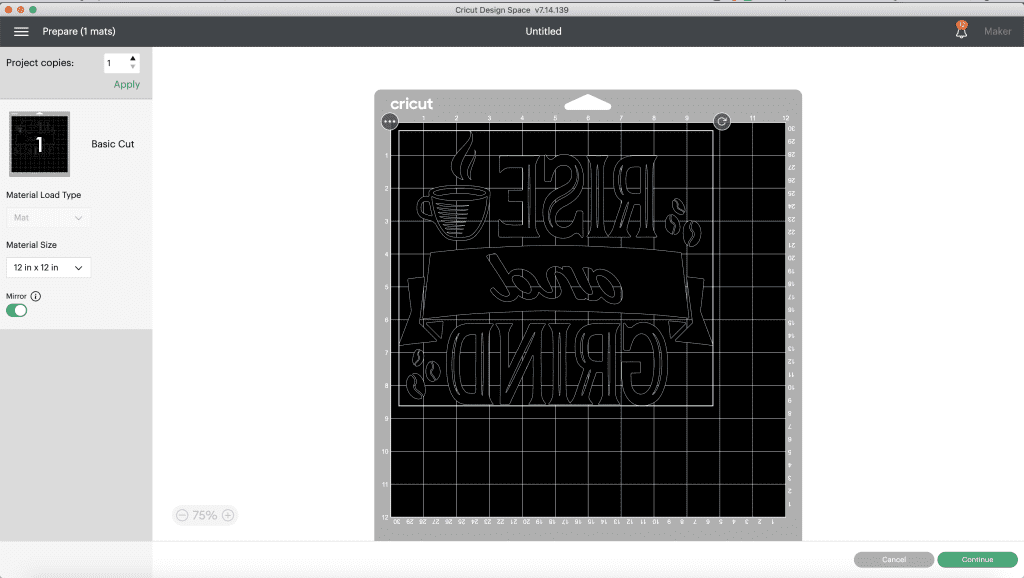Viewport: 1024px width, 578px height.
Task: Click the three-dot mat options icon
Action: pos(390,121)
